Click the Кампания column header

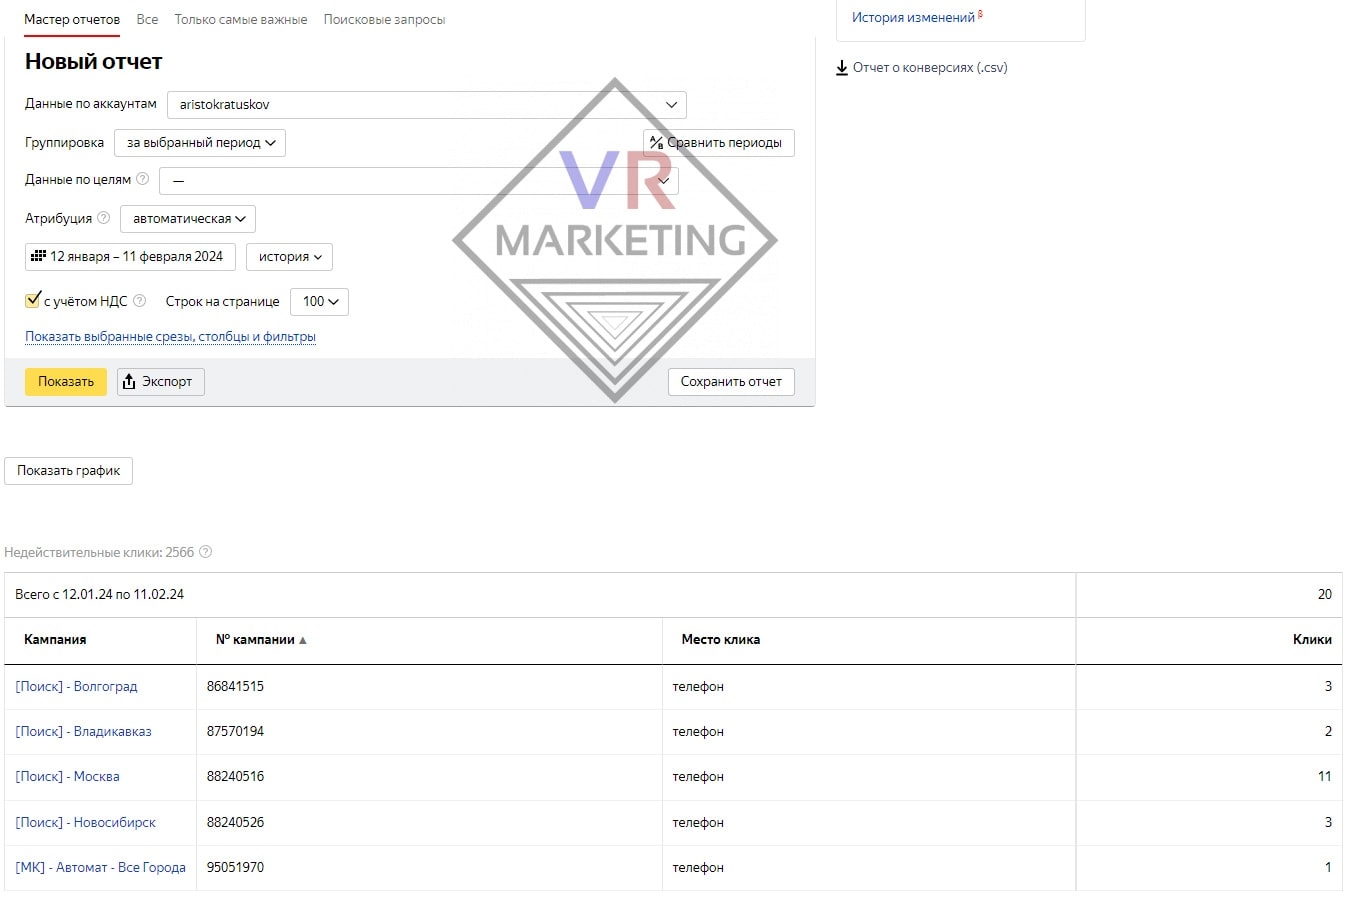pyautogui.click(x=55, y=640)
